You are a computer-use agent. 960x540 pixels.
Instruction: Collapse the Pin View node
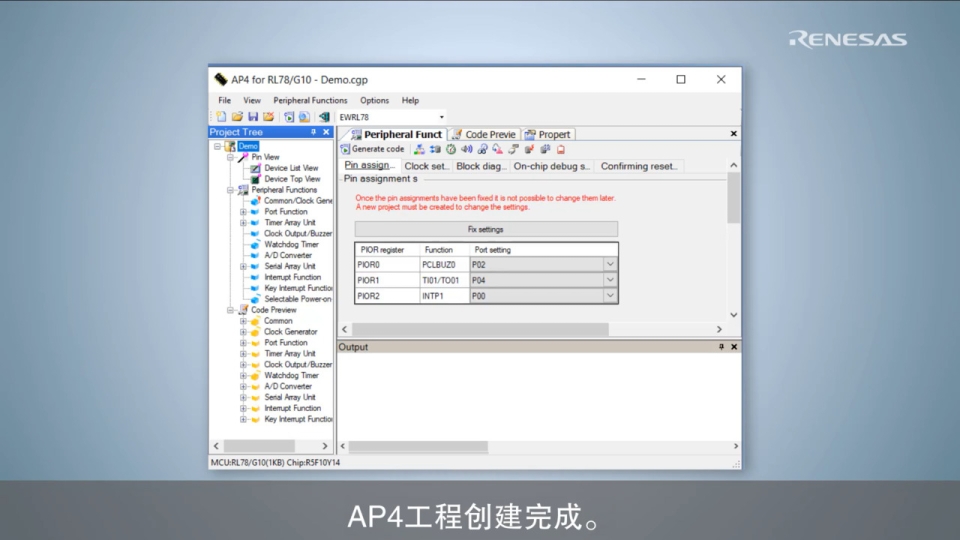tap(230, 157)
